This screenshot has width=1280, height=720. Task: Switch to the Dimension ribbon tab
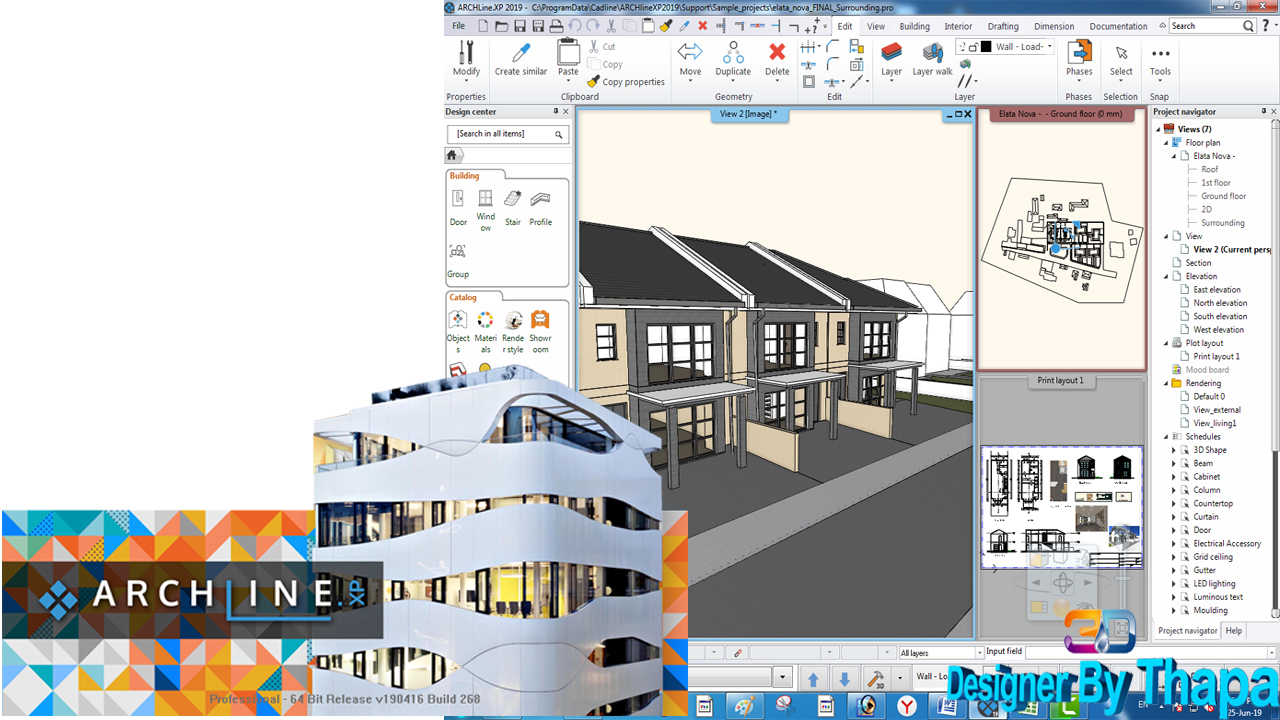1054,26
